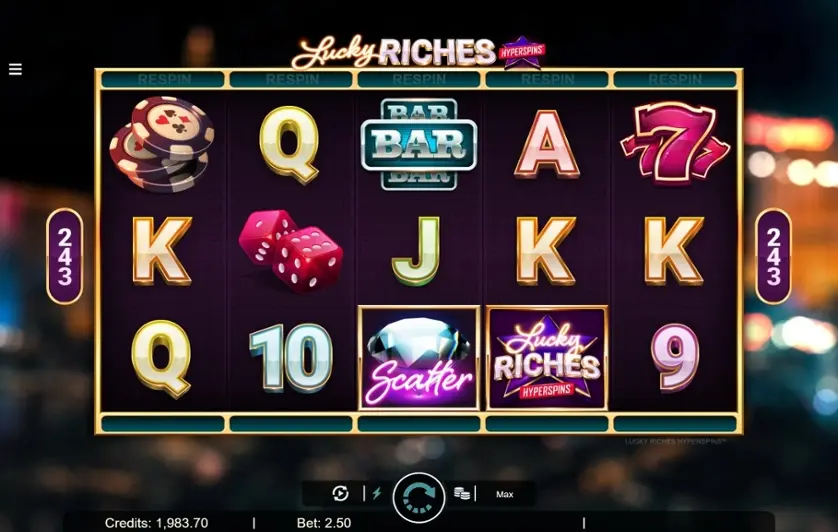Select the Max bet button
Screen dimensions: 838x532
click(505, 494)
